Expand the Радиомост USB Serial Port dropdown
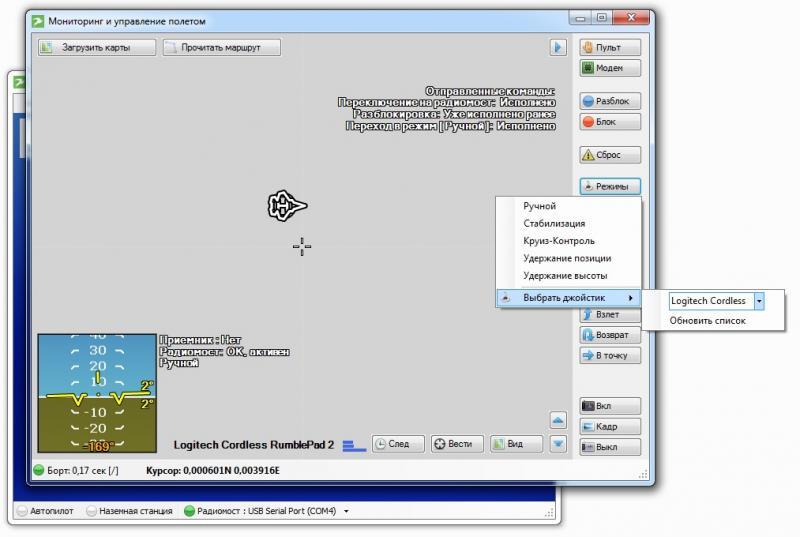800x537 pixels. coord(346,511)
